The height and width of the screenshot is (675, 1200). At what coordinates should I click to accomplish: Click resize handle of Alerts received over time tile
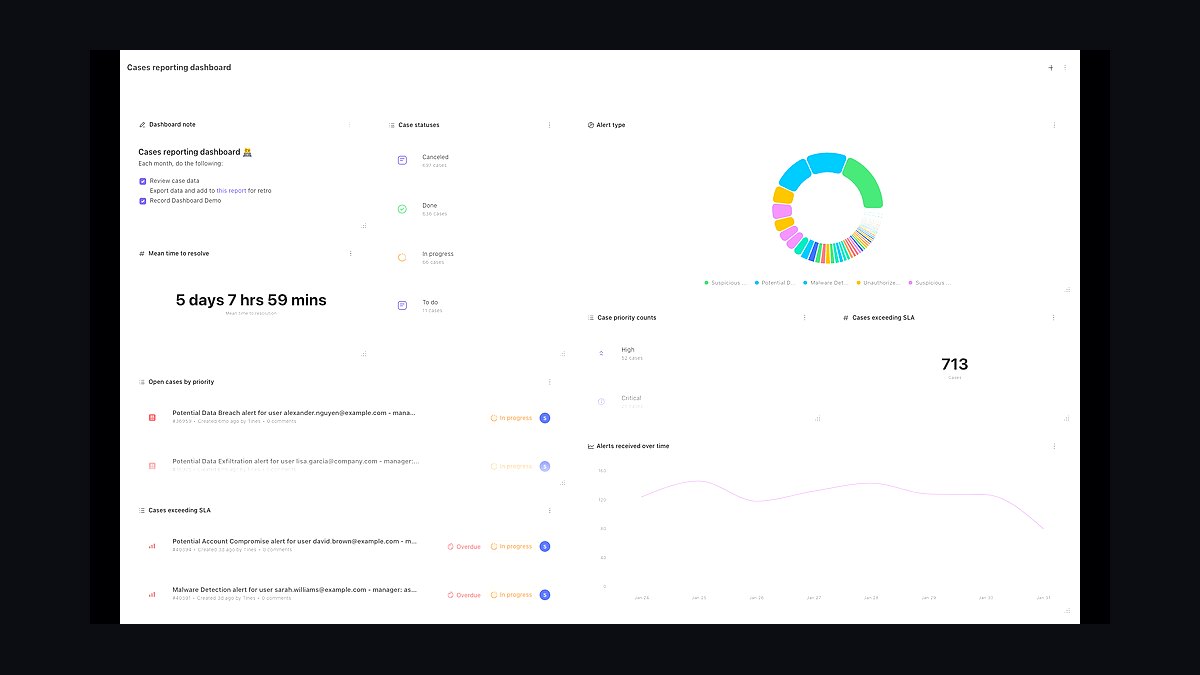coord(1068,610)
